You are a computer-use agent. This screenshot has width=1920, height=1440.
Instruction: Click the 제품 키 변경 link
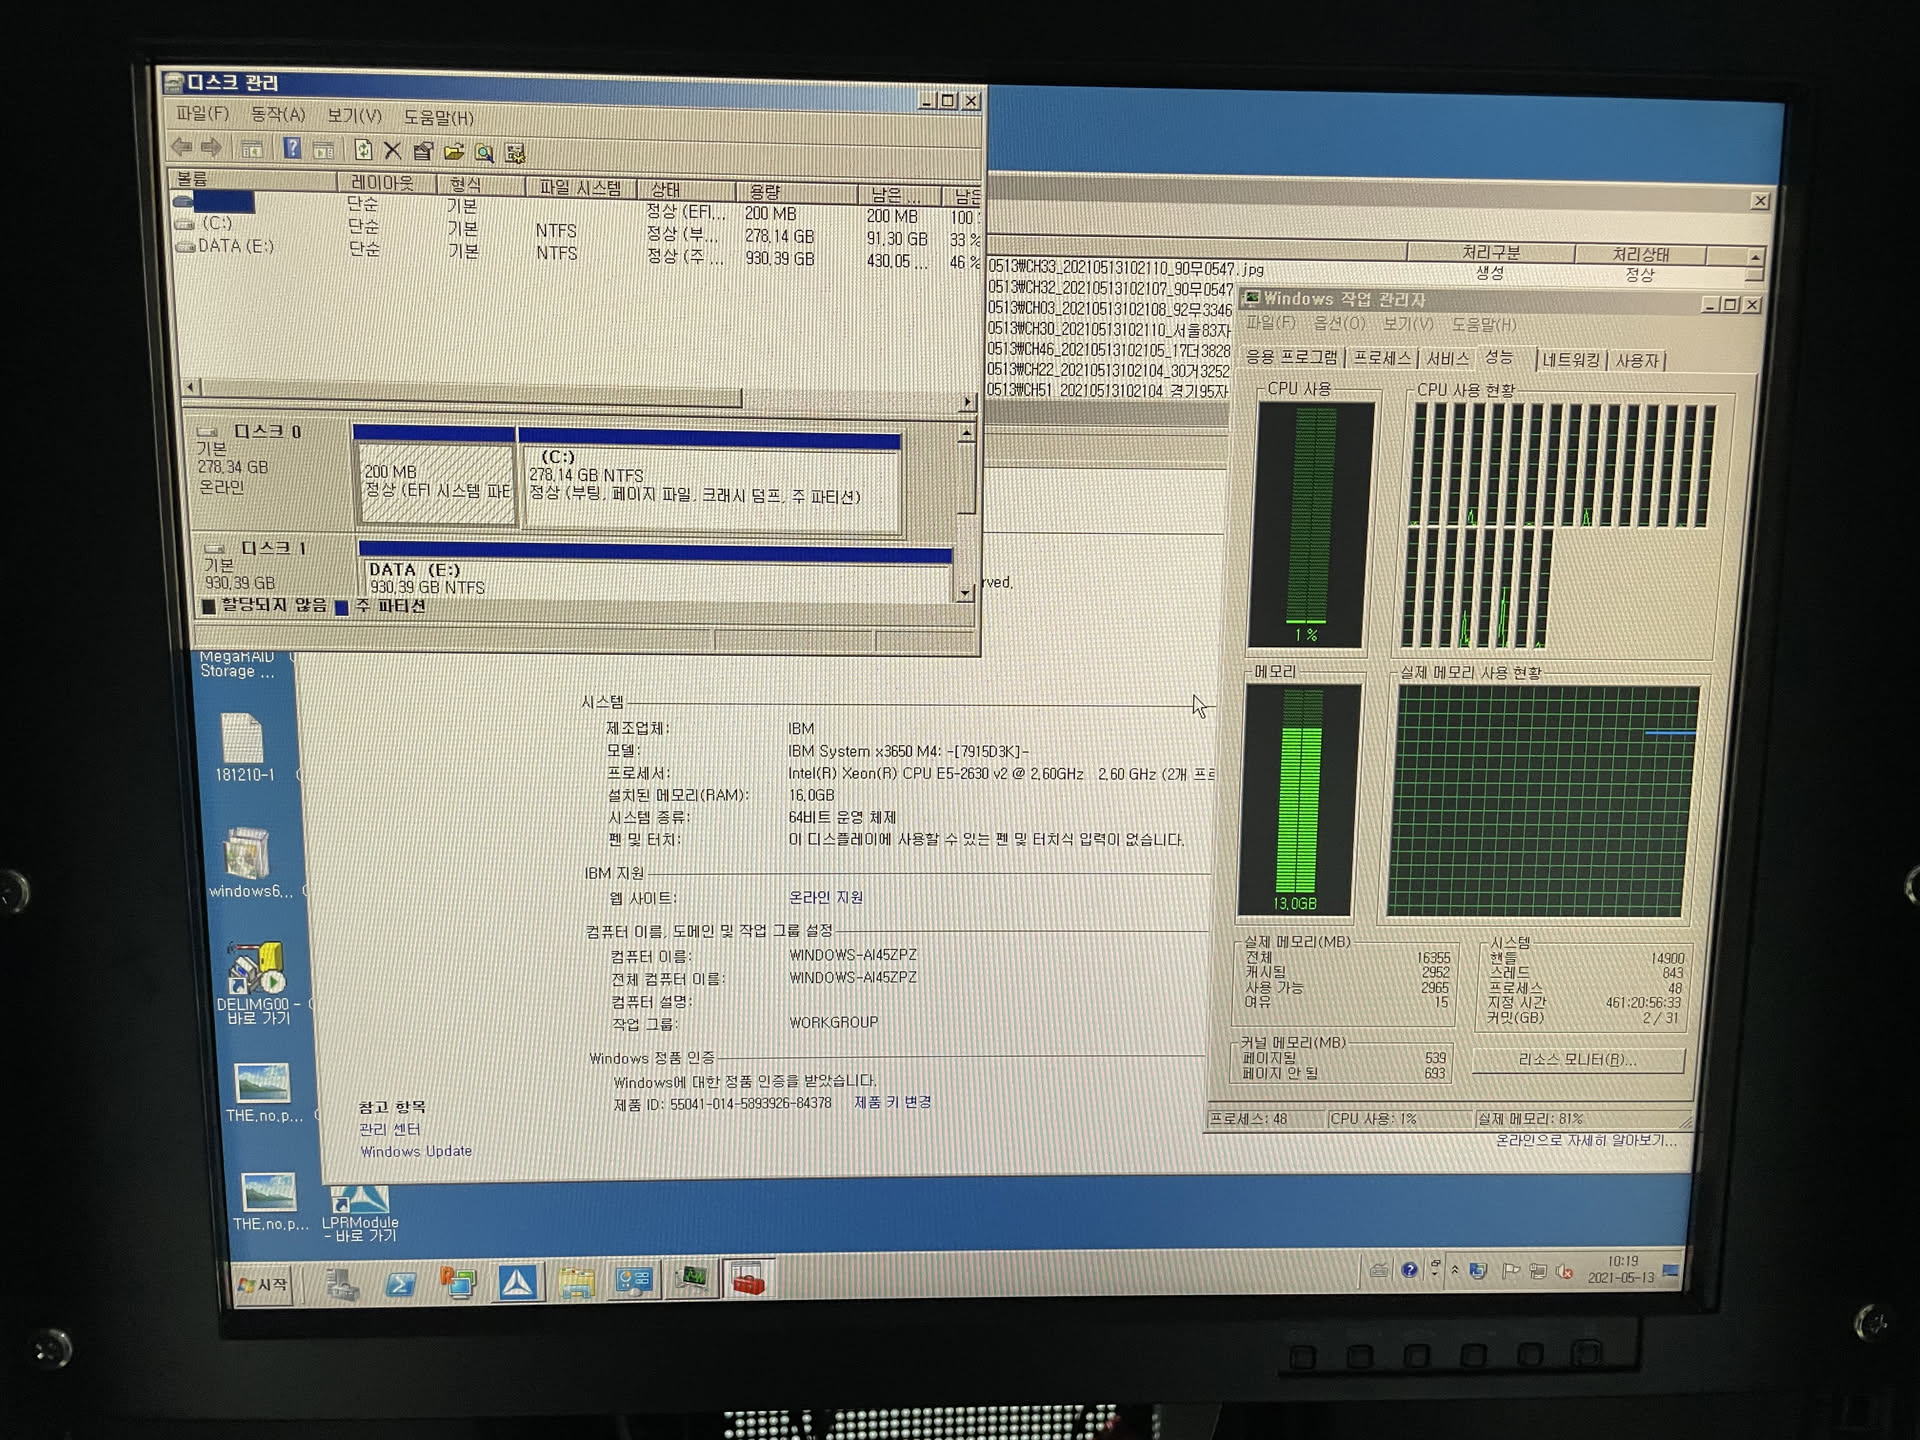coord(892,1102)
